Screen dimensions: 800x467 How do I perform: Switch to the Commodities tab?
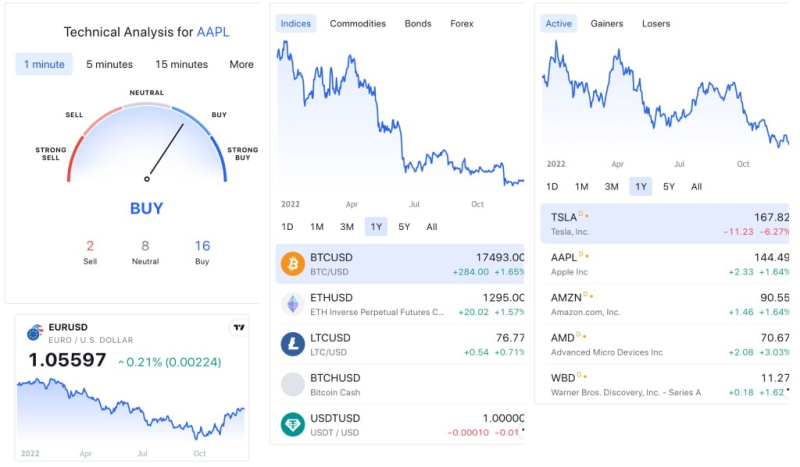(358, 23)
